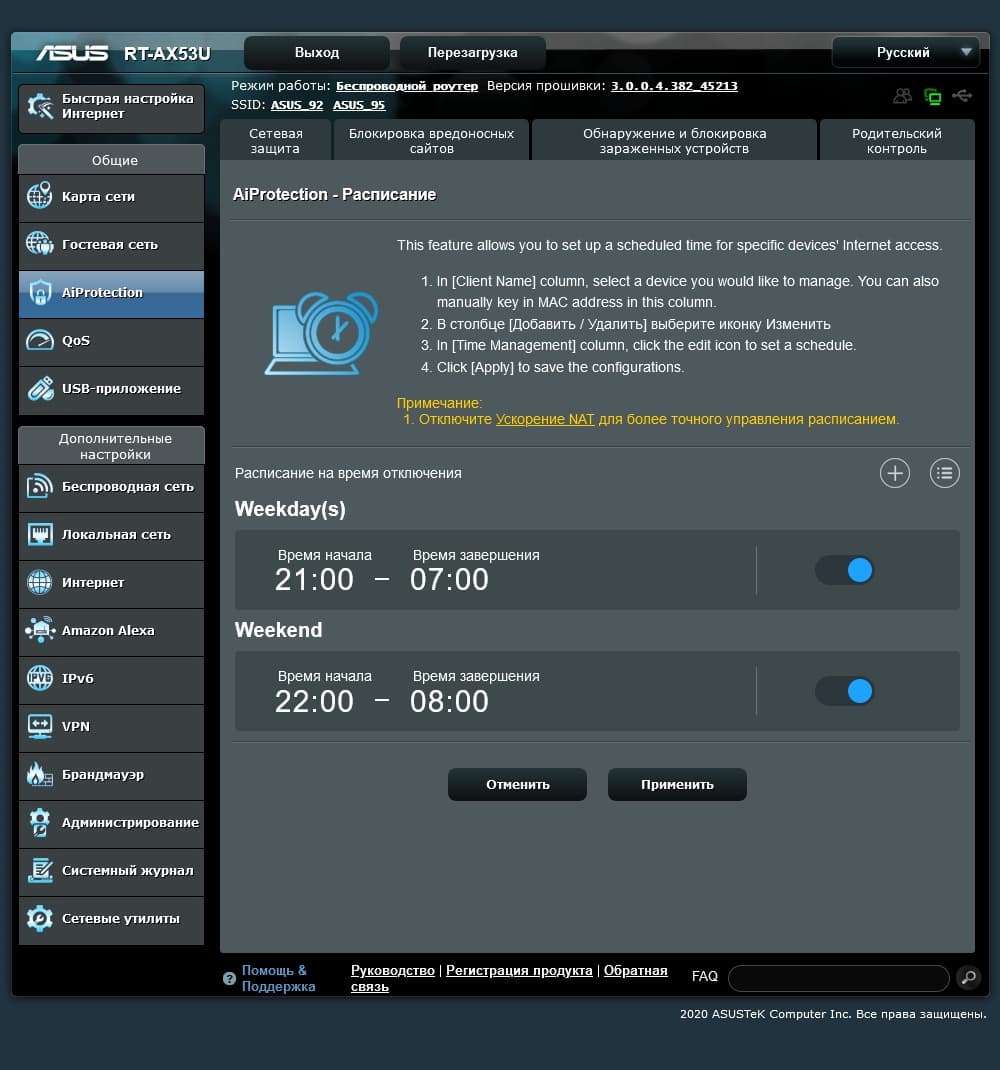The image size is (1000, 1070).
Task: Open Брандмауэр firewall flame icon
Action: pos(40,774)
